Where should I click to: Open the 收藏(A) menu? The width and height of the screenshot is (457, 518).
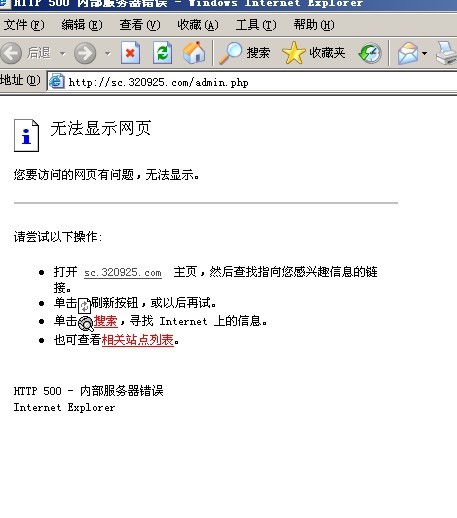[x=198, y=25]
